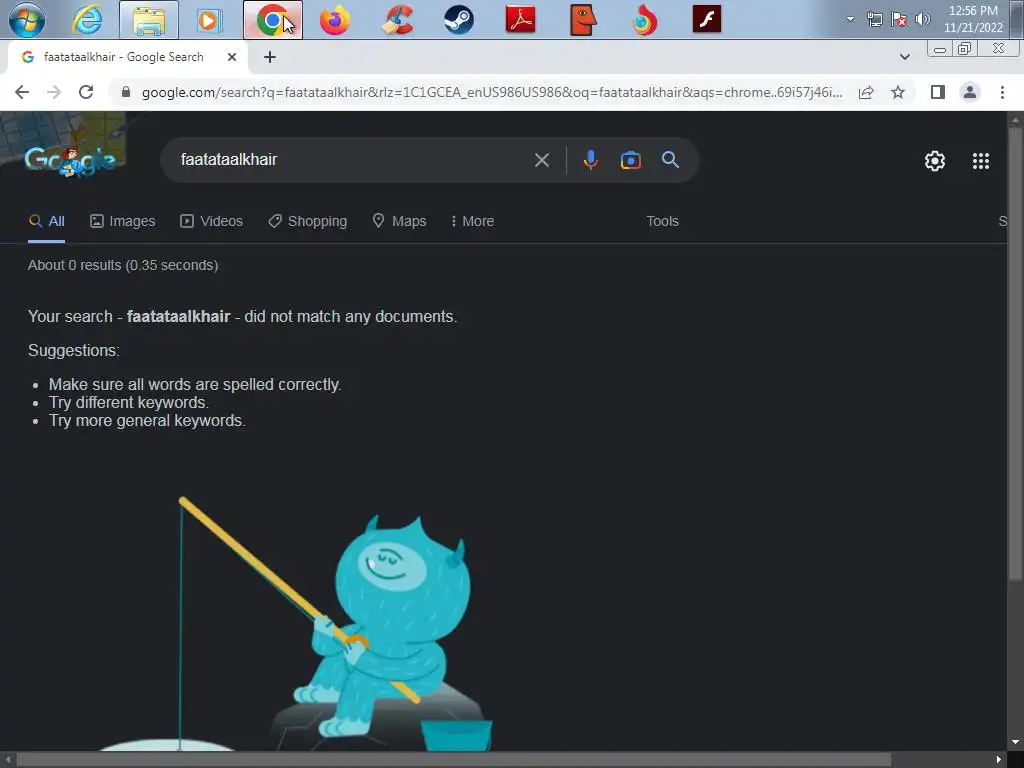Open Windows Media Player from taskbar
Image resolution: width=1024 pixels, height=768 pixels.
click(x=210, y=20)
